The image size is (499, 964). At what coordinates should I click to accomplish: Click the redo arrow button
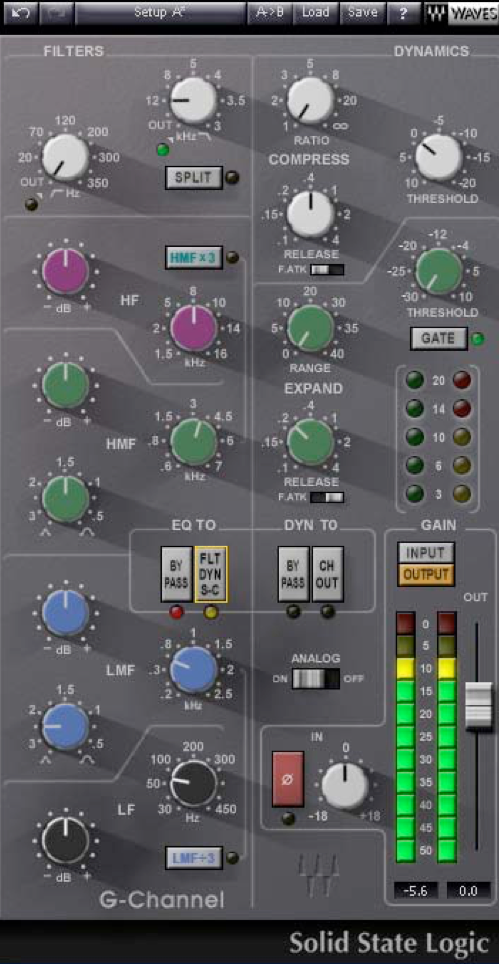click(x=57, y=13)
